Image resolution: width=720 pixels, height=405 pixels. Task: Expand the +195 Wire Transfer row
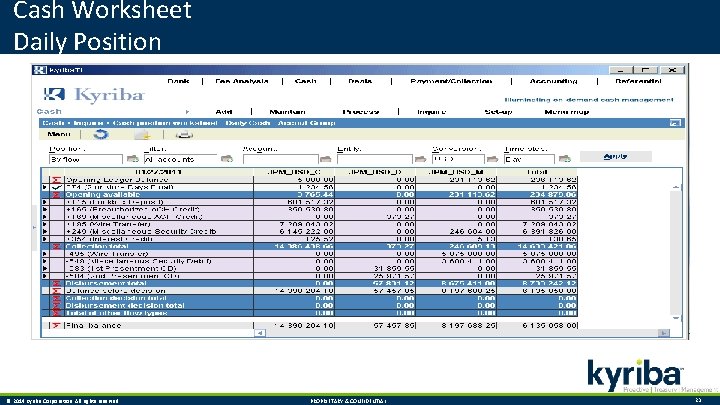[x=45, y=225]
